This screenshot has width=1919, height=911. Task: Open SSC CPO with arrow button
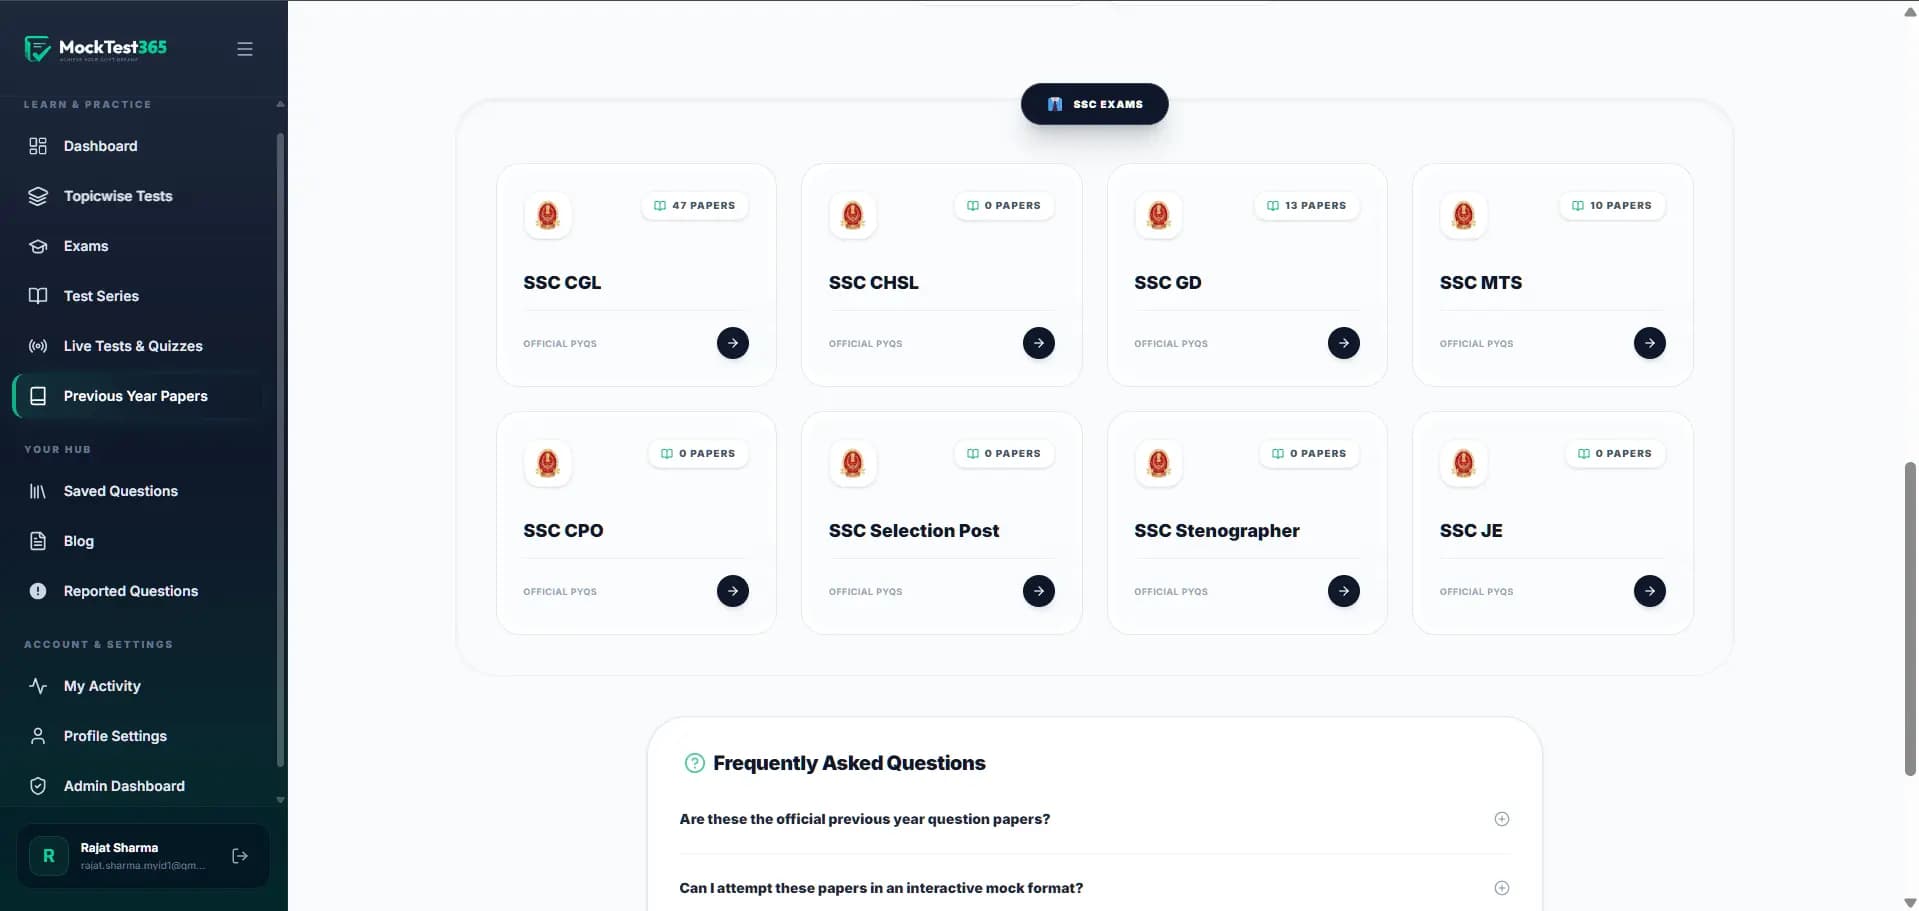[x=733, y=591]
